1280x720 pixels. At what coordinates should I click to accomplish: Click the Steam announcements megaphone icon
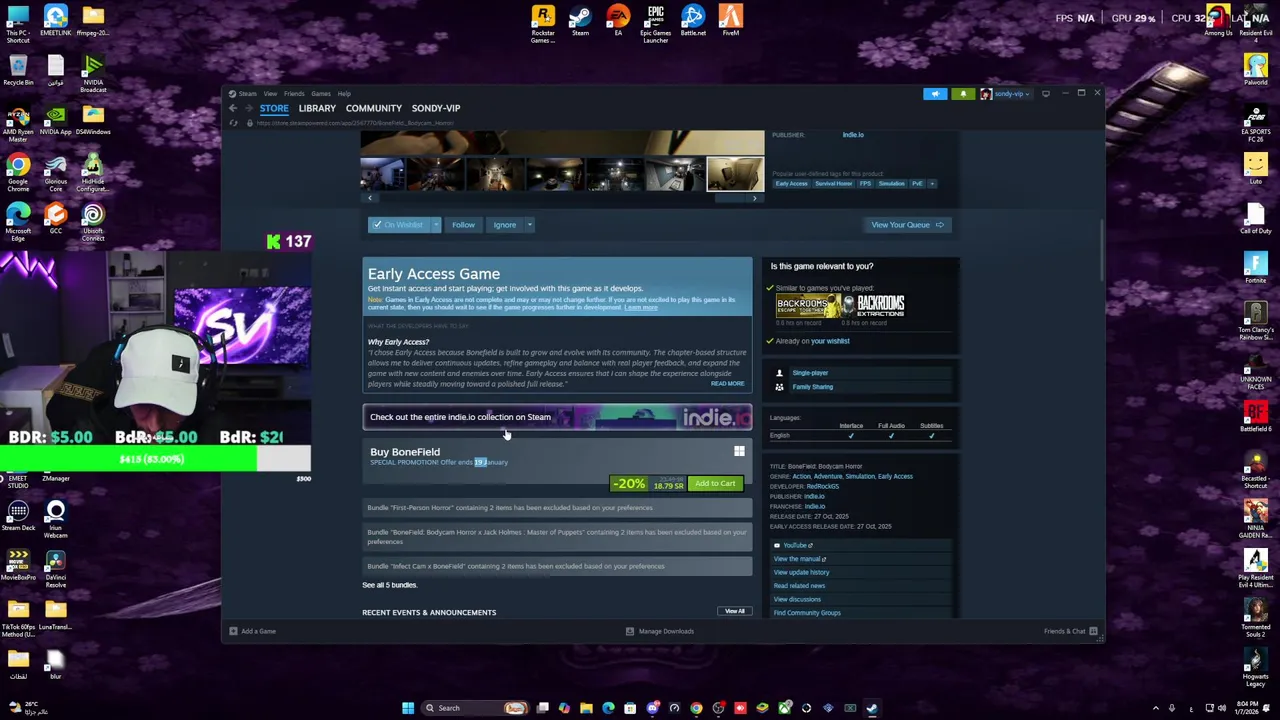pos(935,94)
